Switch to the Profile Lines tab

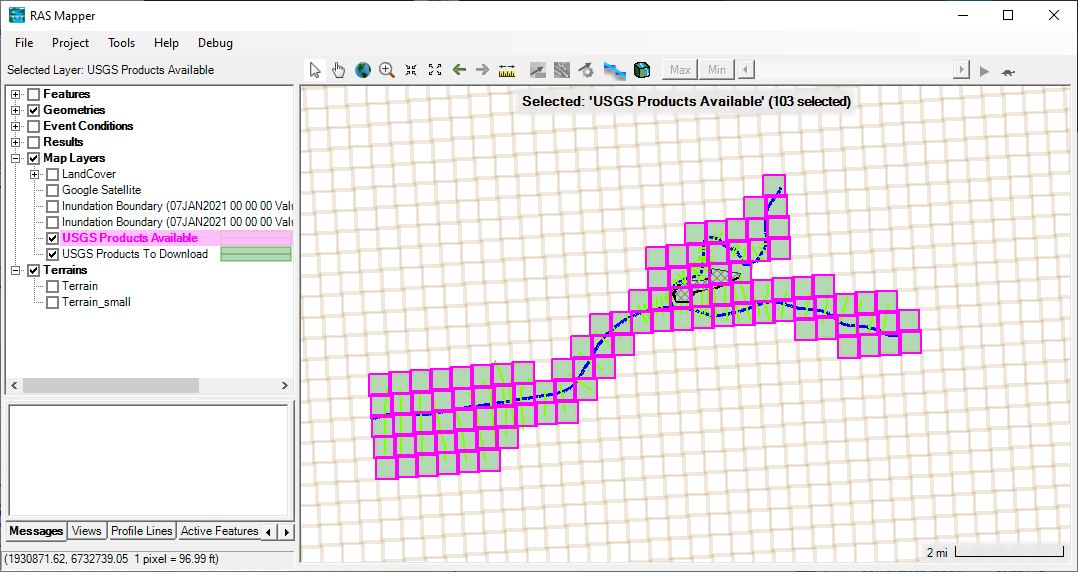point(141,531)
